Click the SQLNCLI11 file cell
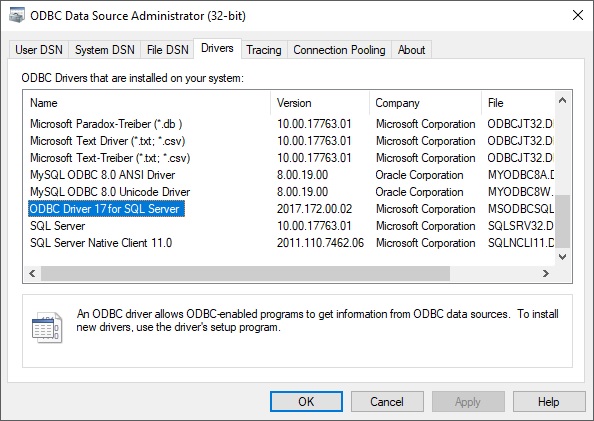The image size is (594, 421). pos(521,243)
